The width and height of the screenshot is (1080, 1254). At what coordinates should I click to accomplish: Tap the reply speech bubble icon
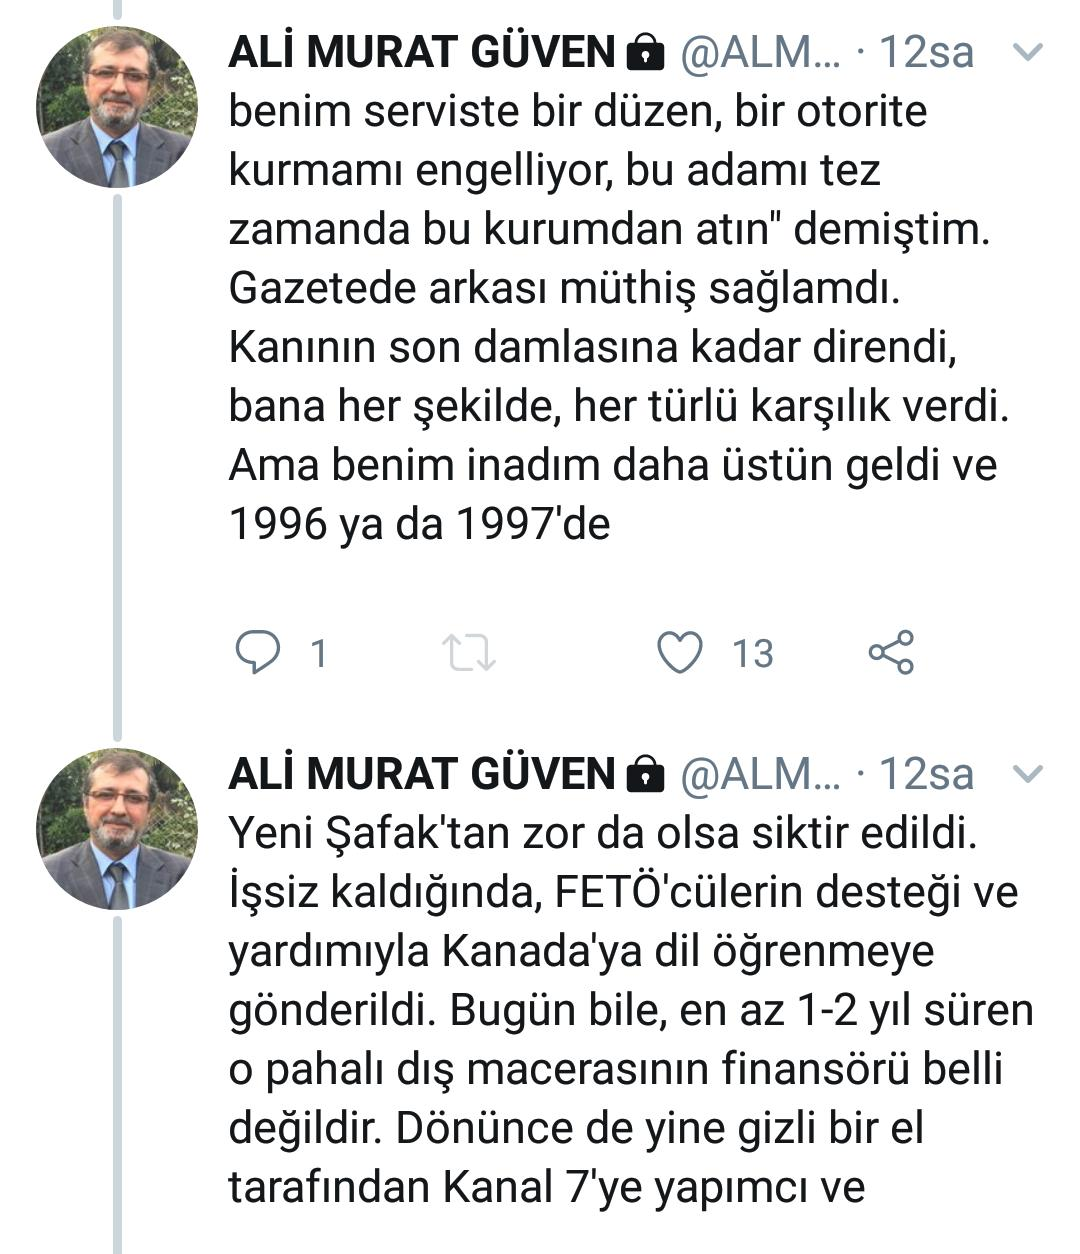(x=257, y=652)
